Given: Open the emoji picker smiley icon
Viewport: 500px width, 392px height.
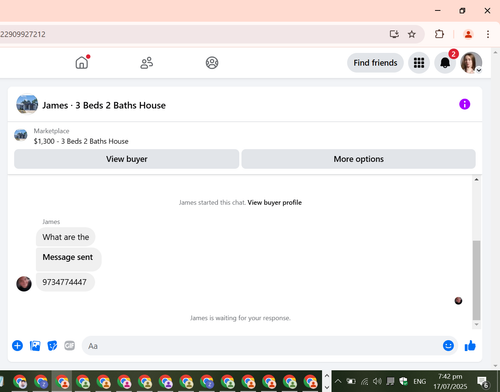Looking at the screenshot, I should (448, 346).
